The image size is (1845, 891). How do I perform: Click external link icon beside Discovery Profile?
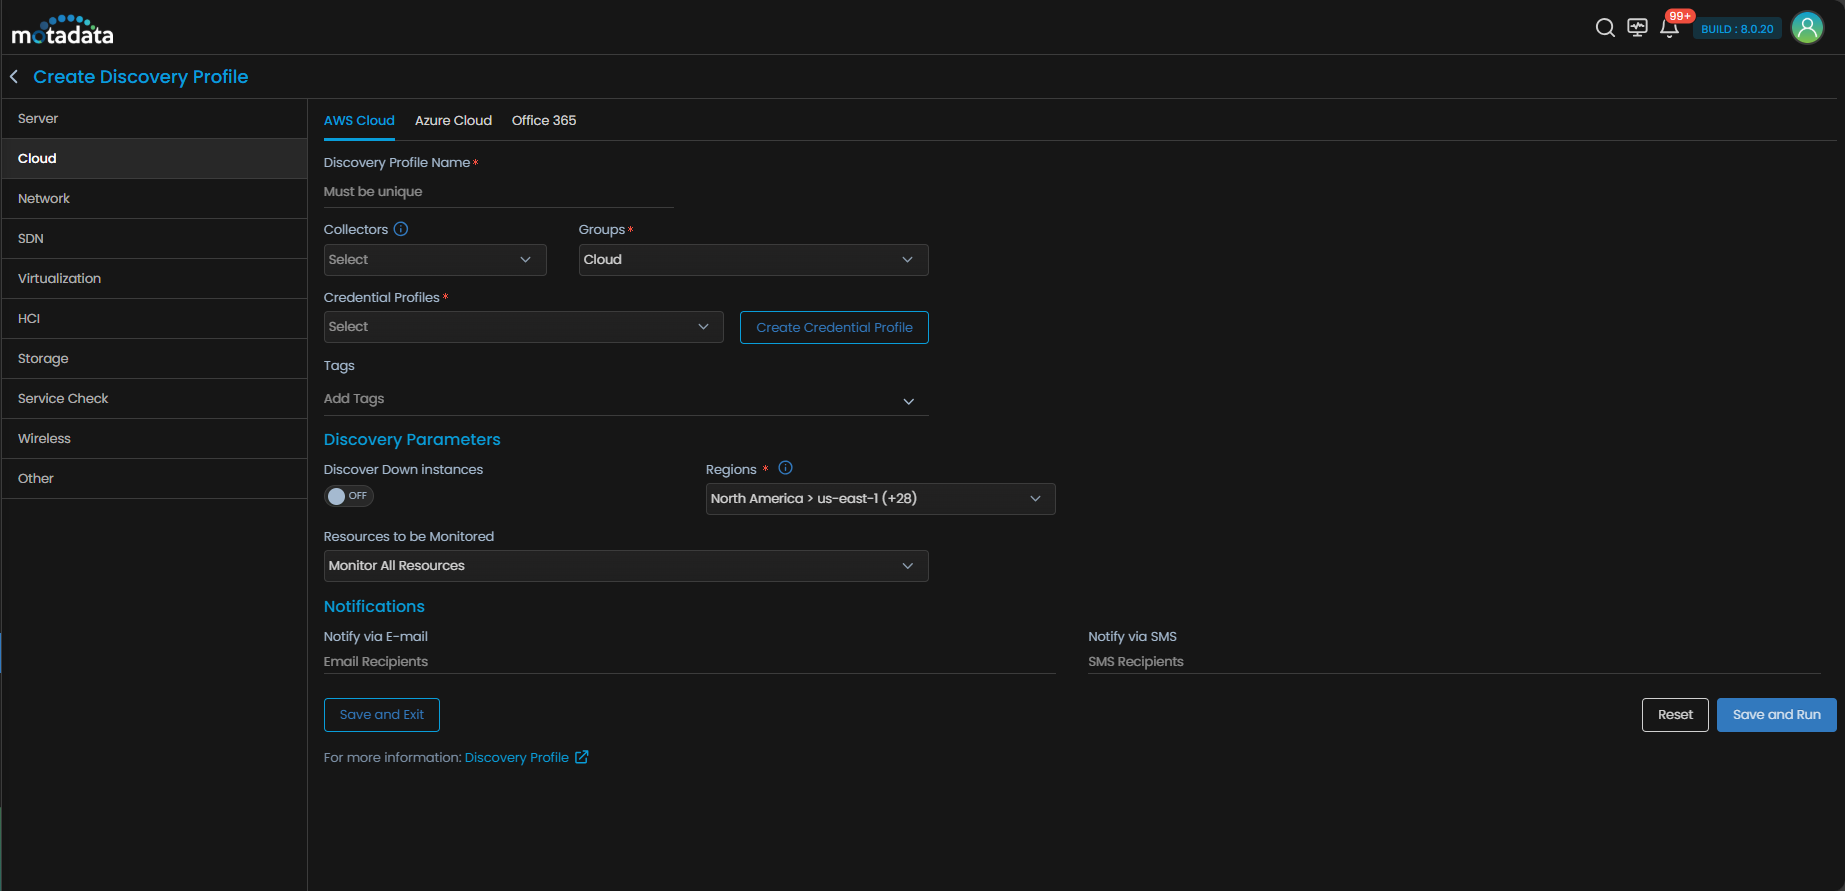pos(582,757)
